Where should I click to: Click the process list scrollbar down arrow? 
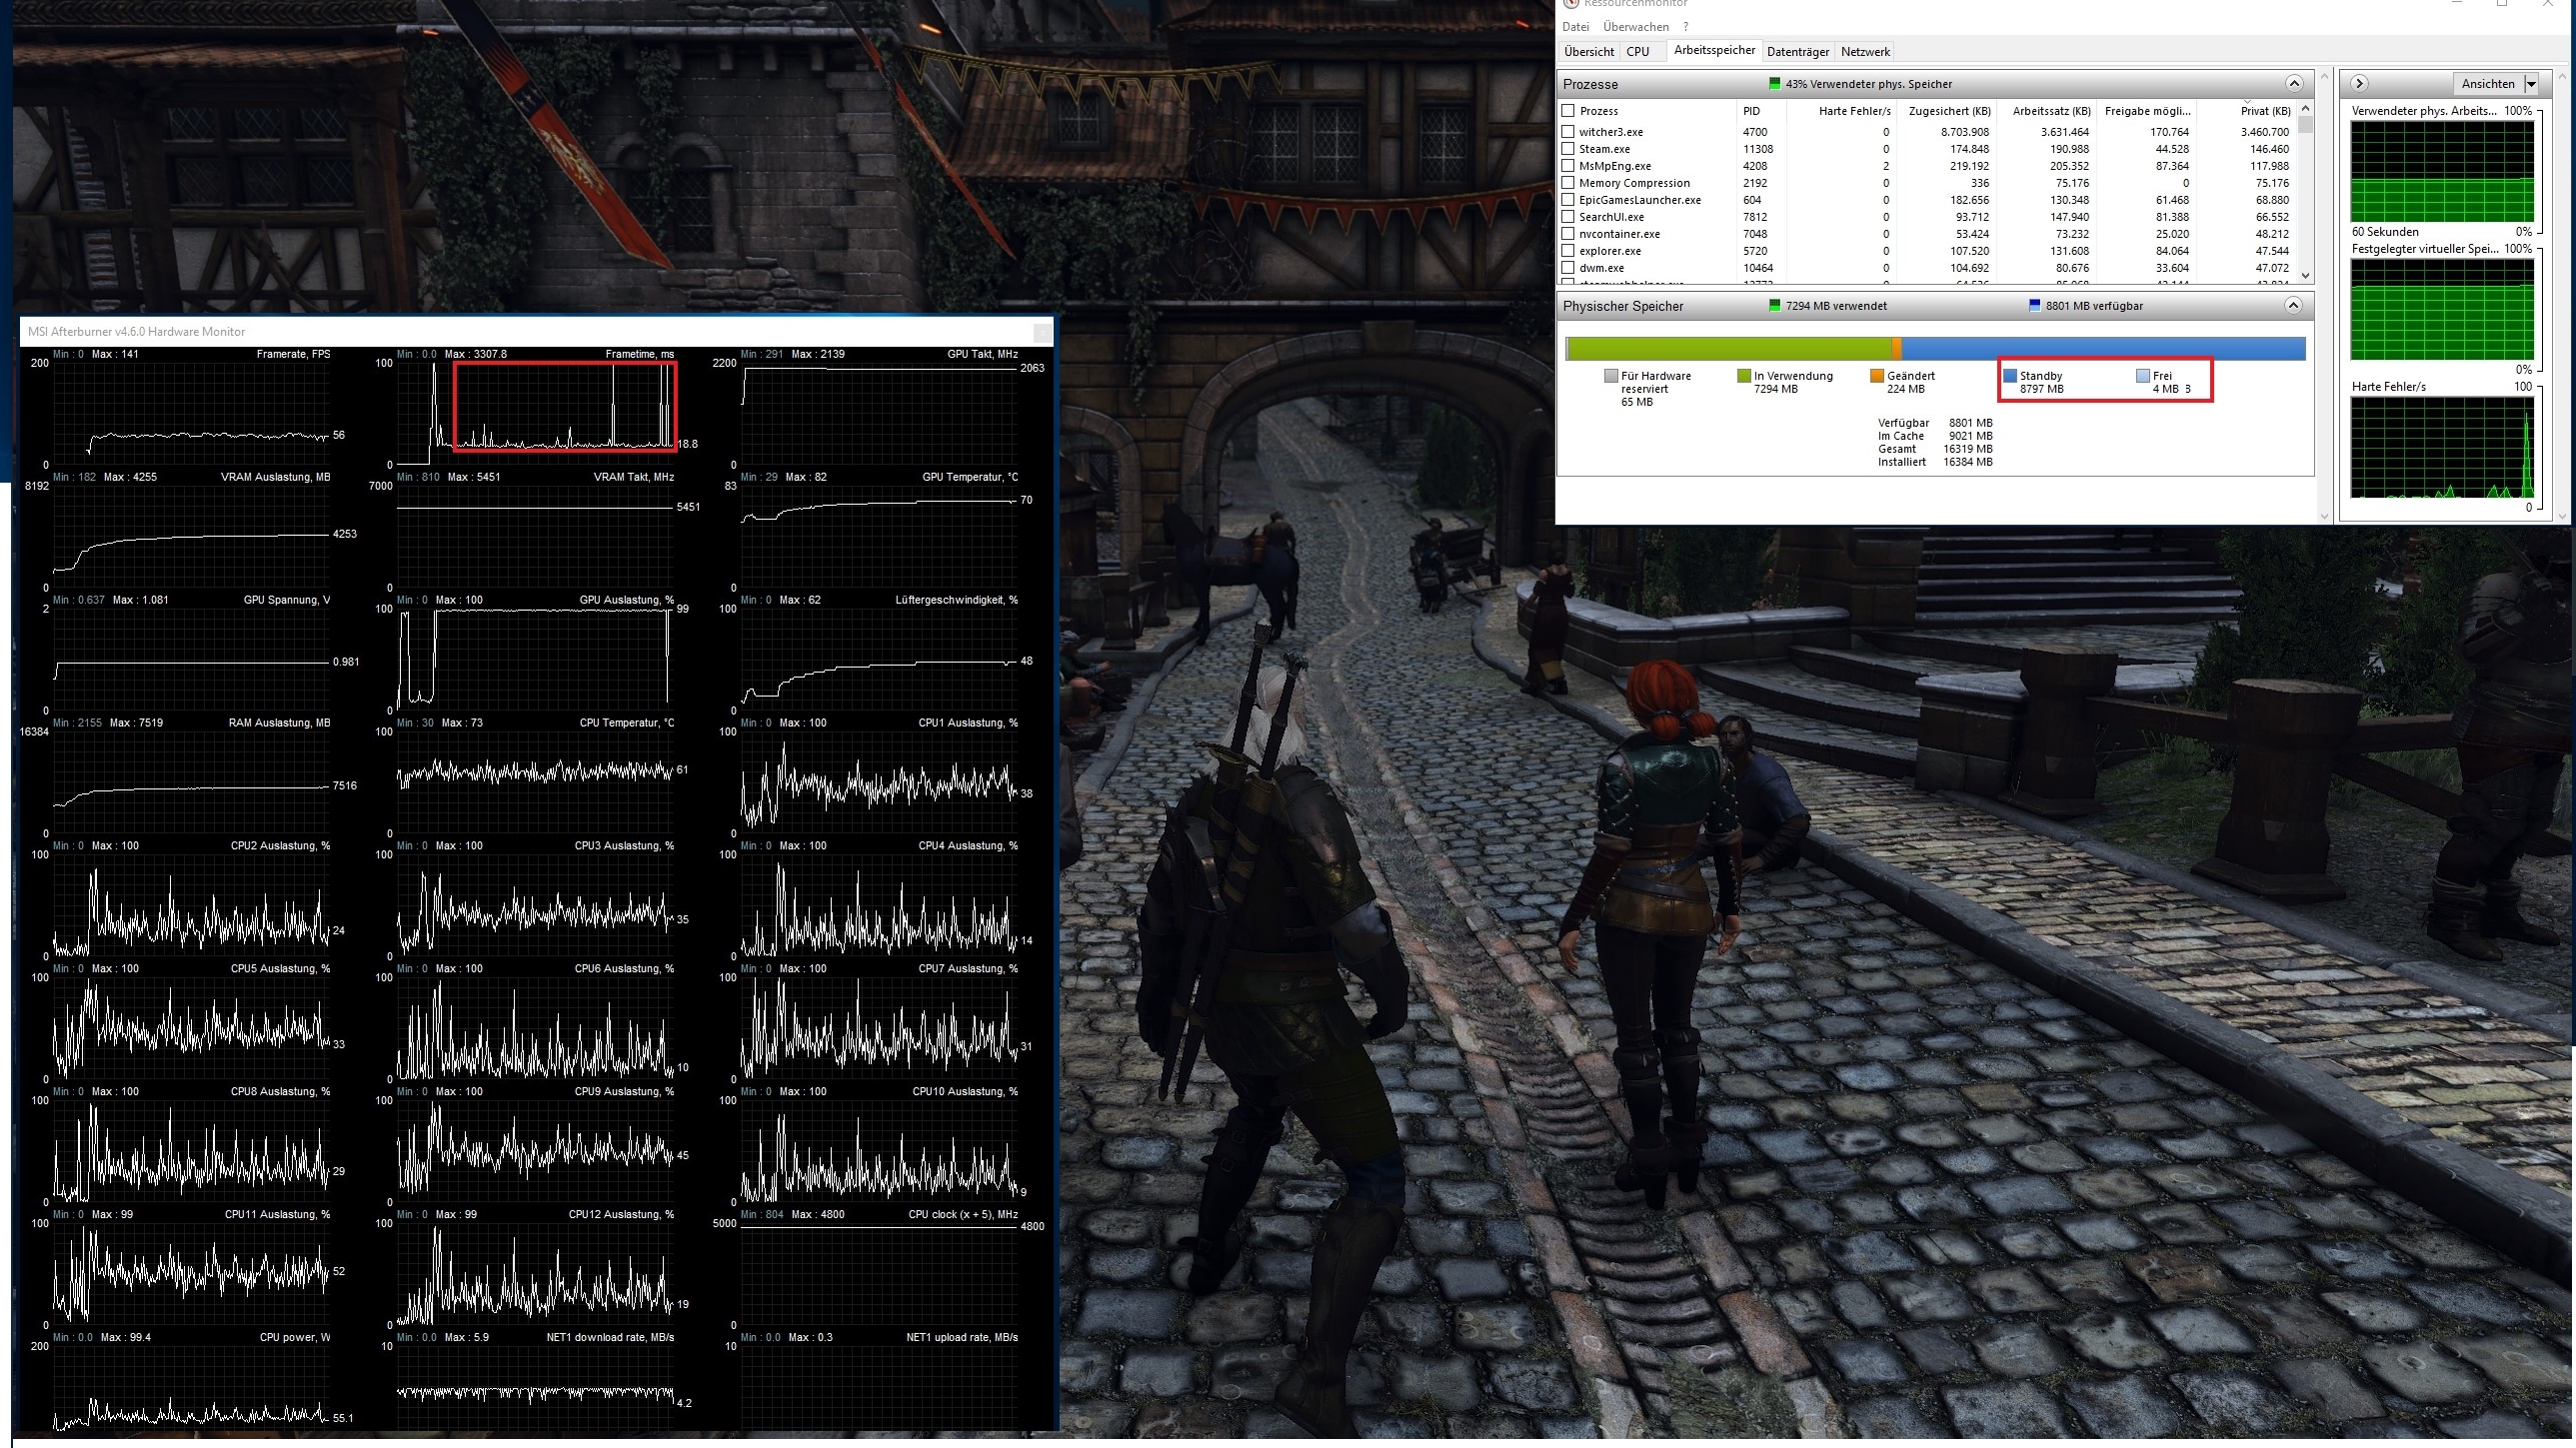[x=2306, y=275]
